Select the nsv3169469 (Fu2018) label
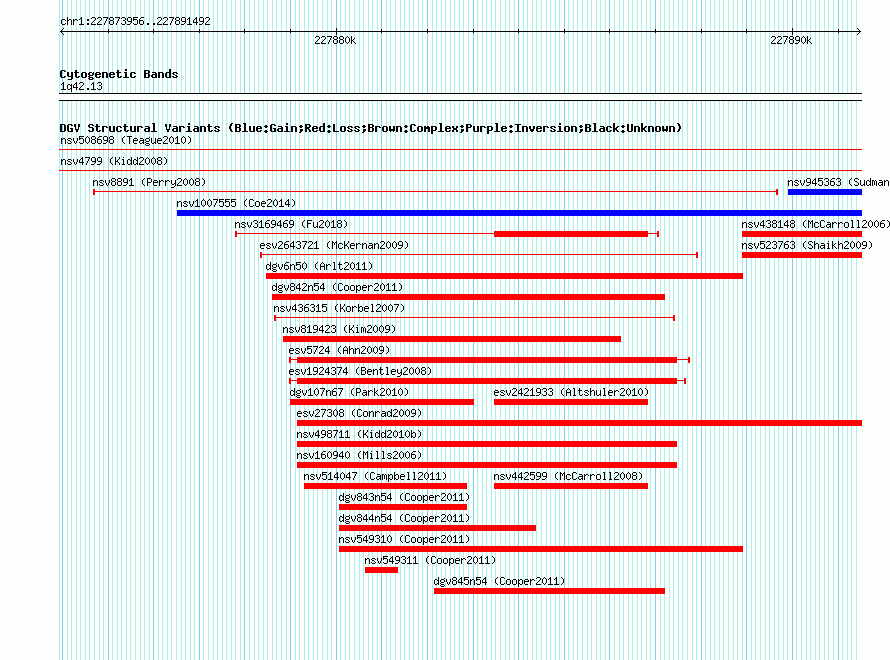Image resolution: width=890 pixels, height=660 pixels. tap(291, 224)
